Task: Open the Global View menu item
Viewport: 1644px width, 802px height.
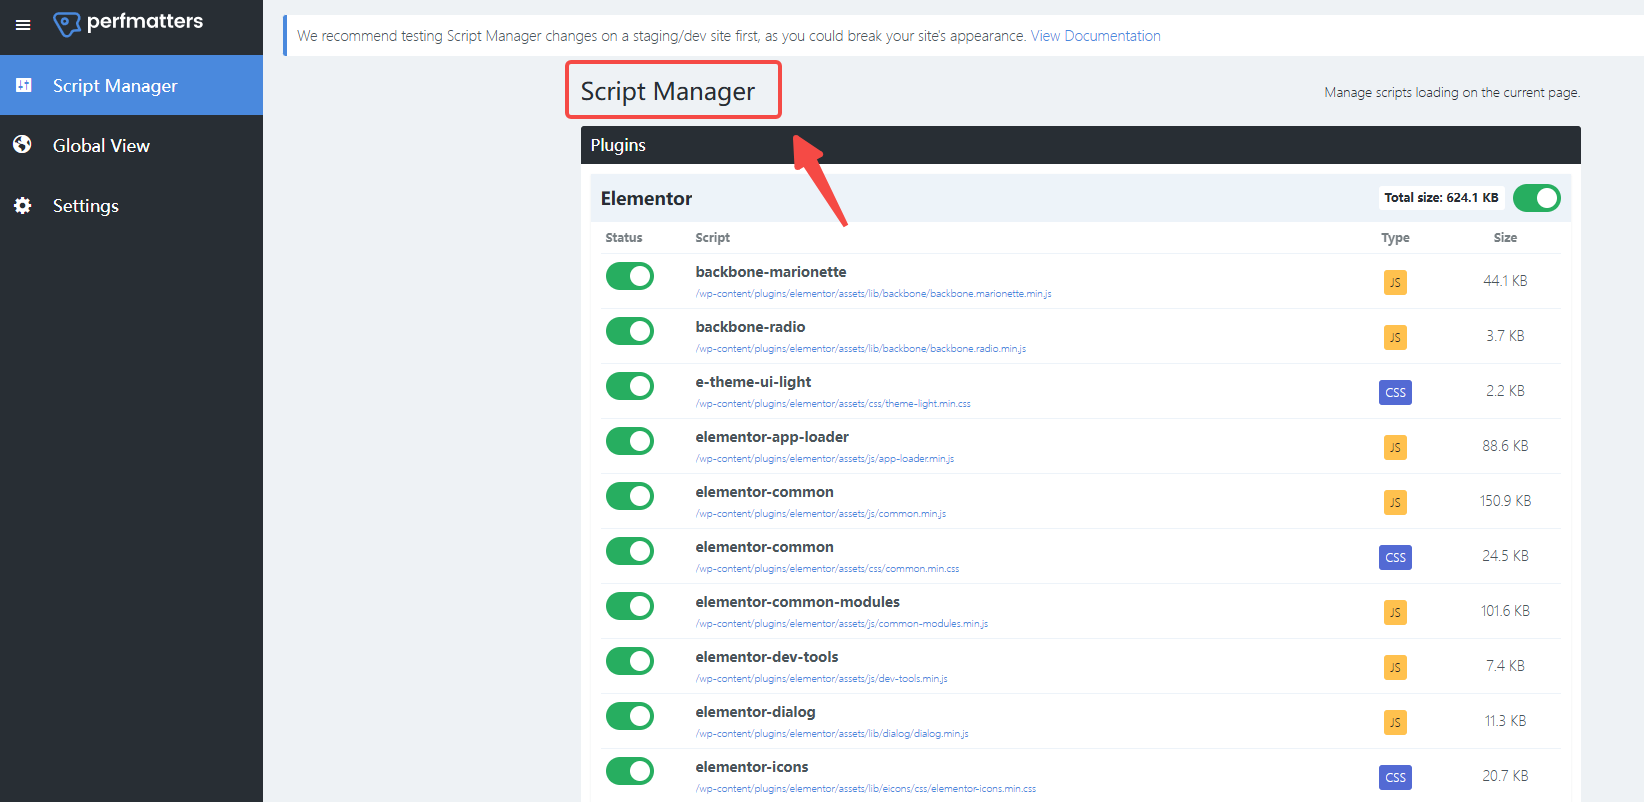Action: pos(101,146)
